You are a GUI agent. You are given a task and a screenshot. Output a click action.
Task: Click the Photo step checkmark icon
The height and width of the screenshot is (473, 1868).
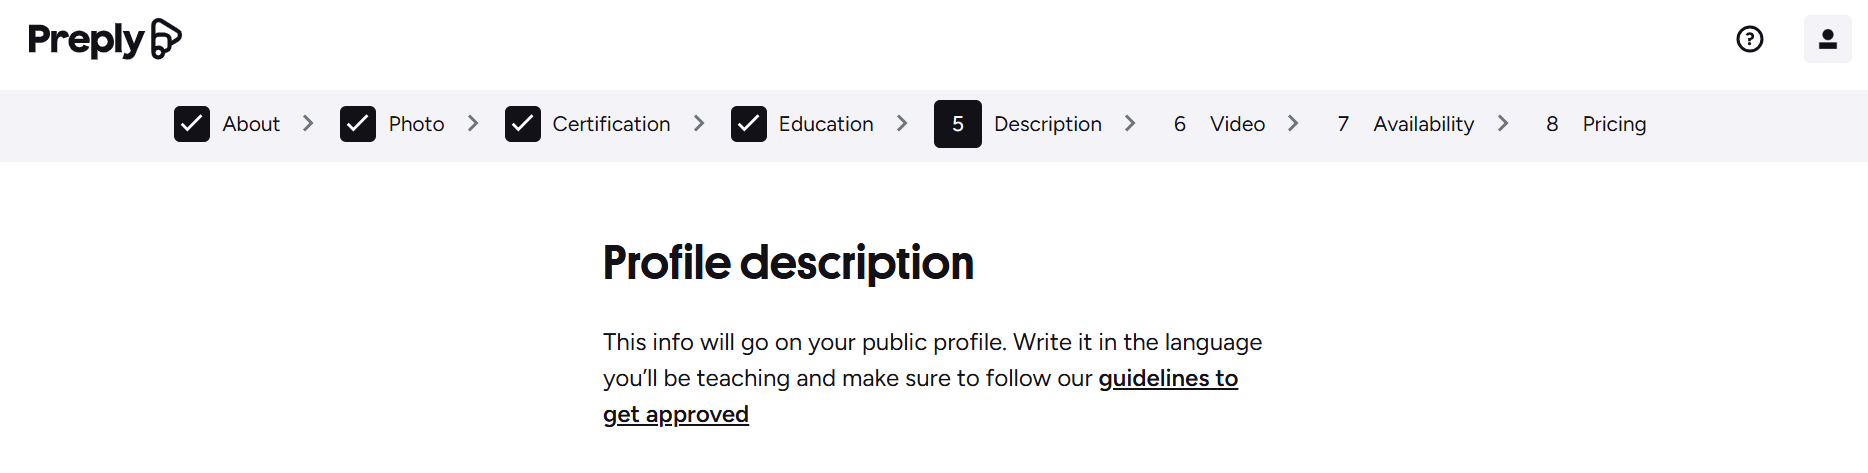tap(358, 124)
